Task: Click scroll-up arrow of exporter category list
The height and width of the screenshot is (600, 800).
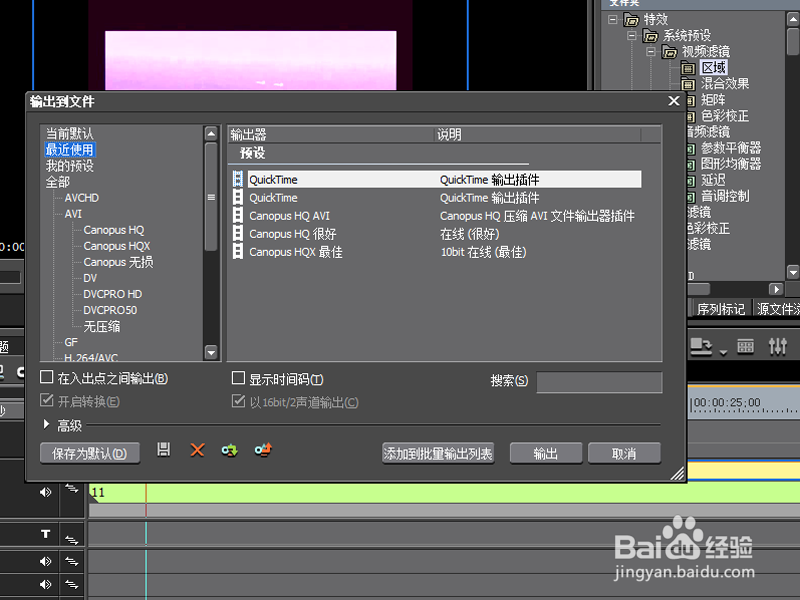Action: click(211, 134)
